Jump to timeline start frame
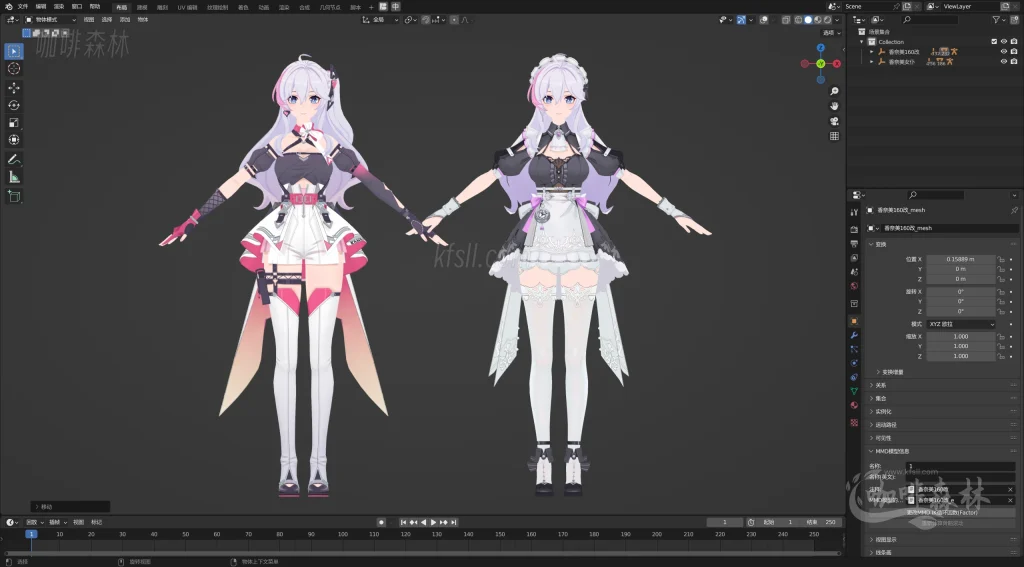 pyautogui.click(x=403, y=523)
